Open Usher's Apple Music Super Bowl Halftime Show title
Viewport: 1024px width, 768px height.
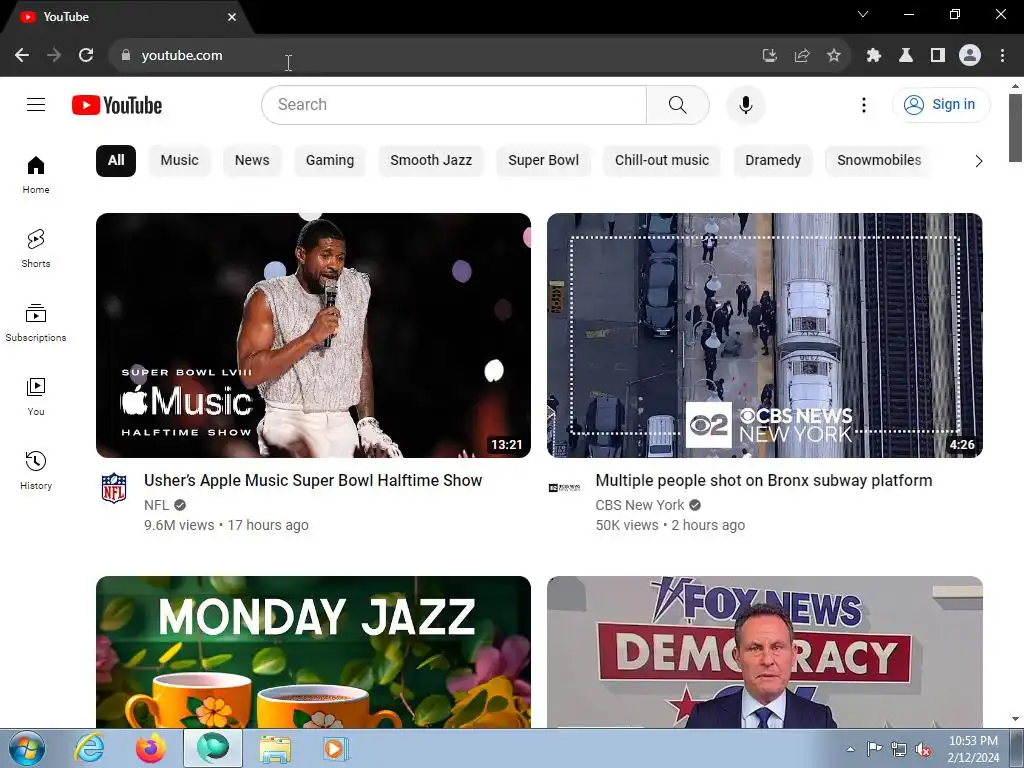tap(313, 481)
